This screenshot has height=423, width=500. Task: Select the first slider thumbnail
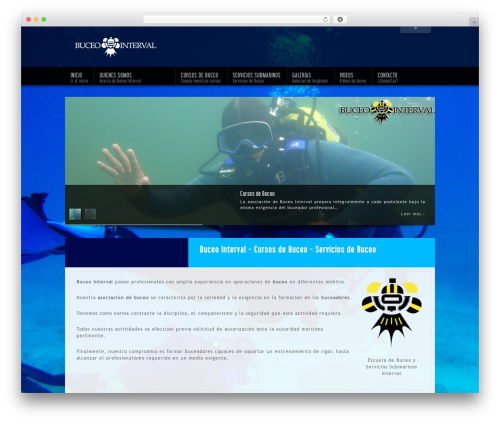click(x=75, y=214)
